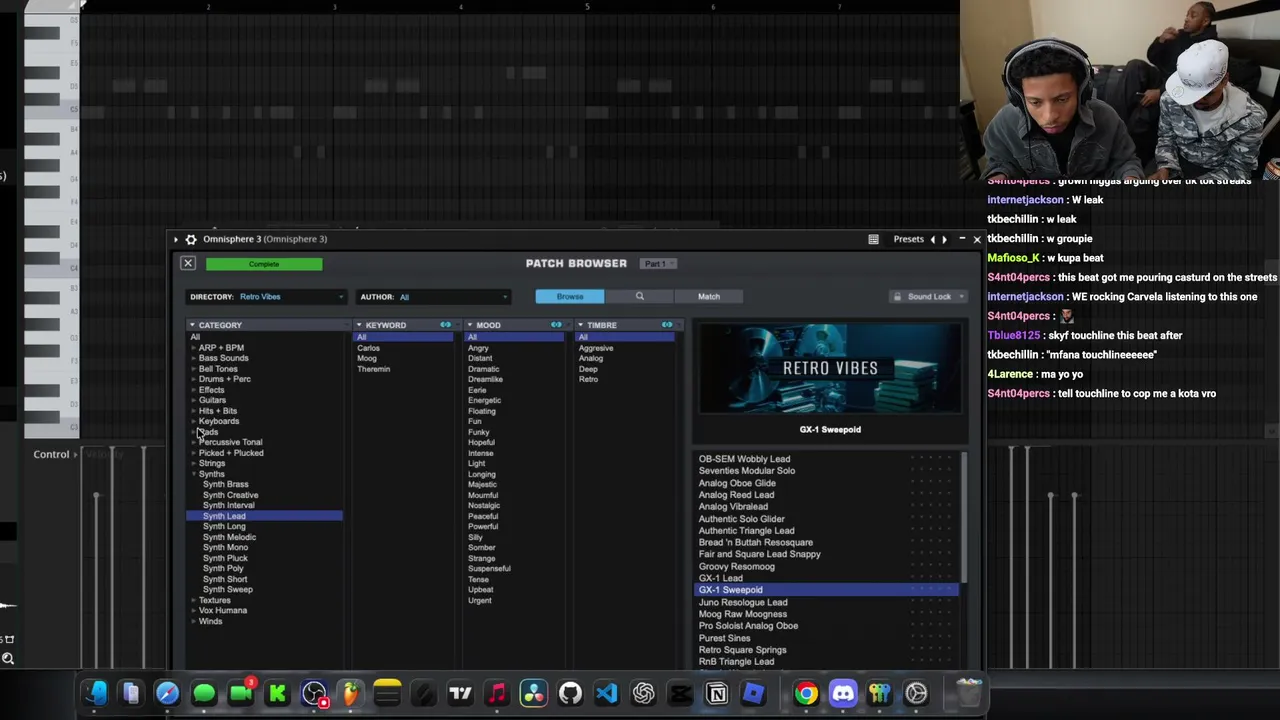This screenshot has width=1280, height=720.
Task: Click the plugin preset list icon beside Presets
Action: point(873,239)
